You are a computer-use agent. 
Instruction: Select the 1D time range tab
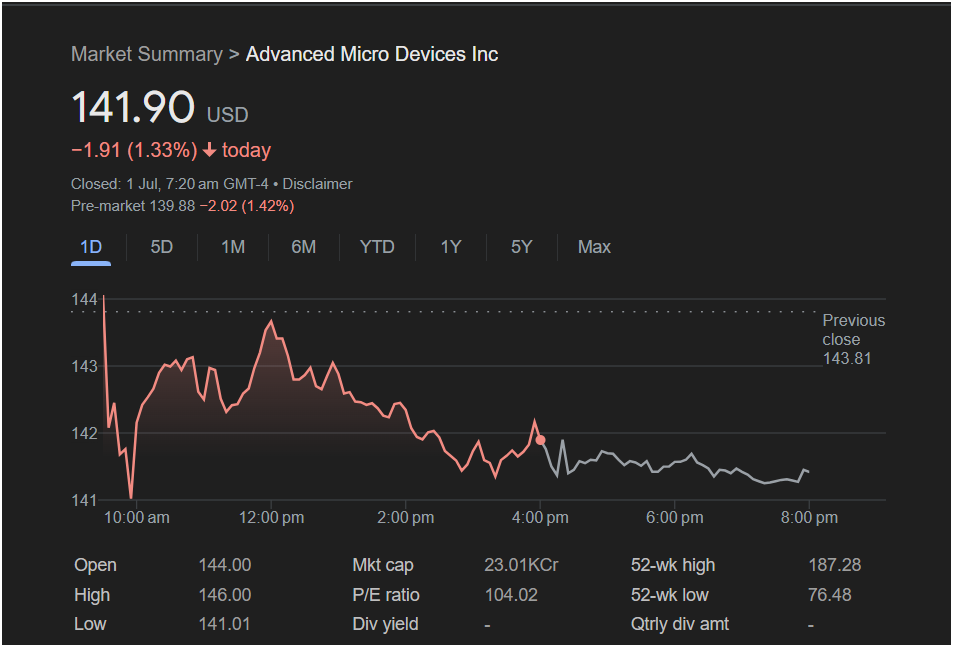tap(91, 247)
